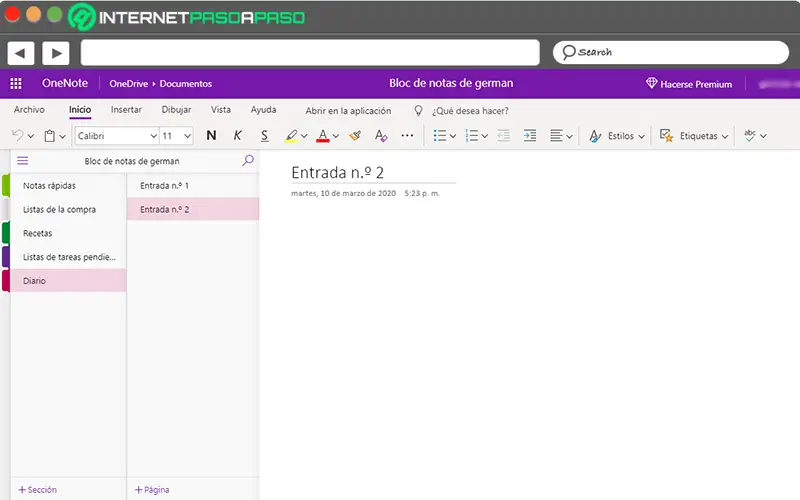Click the spell check abc icon
The width and height of the screenshot is (800, 500).
click(x=749, y=136)
